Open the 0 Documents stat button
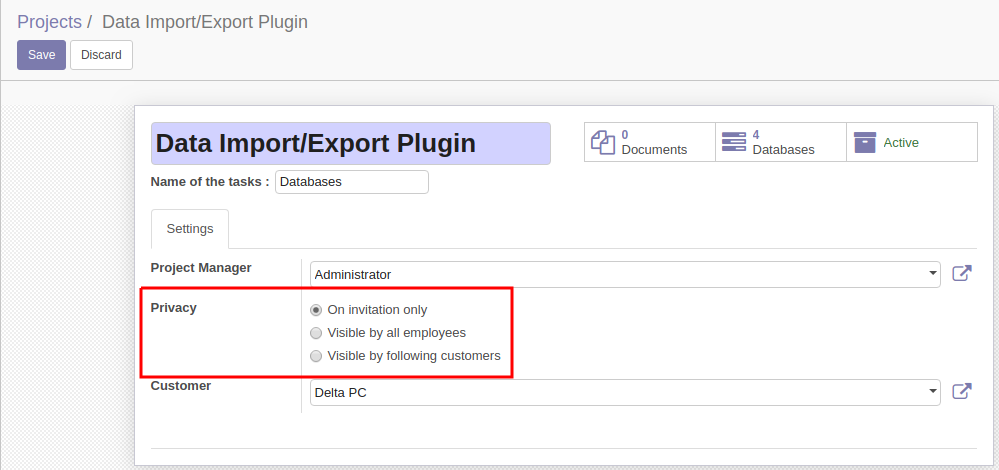999x470 pixels. click(650, 142)
